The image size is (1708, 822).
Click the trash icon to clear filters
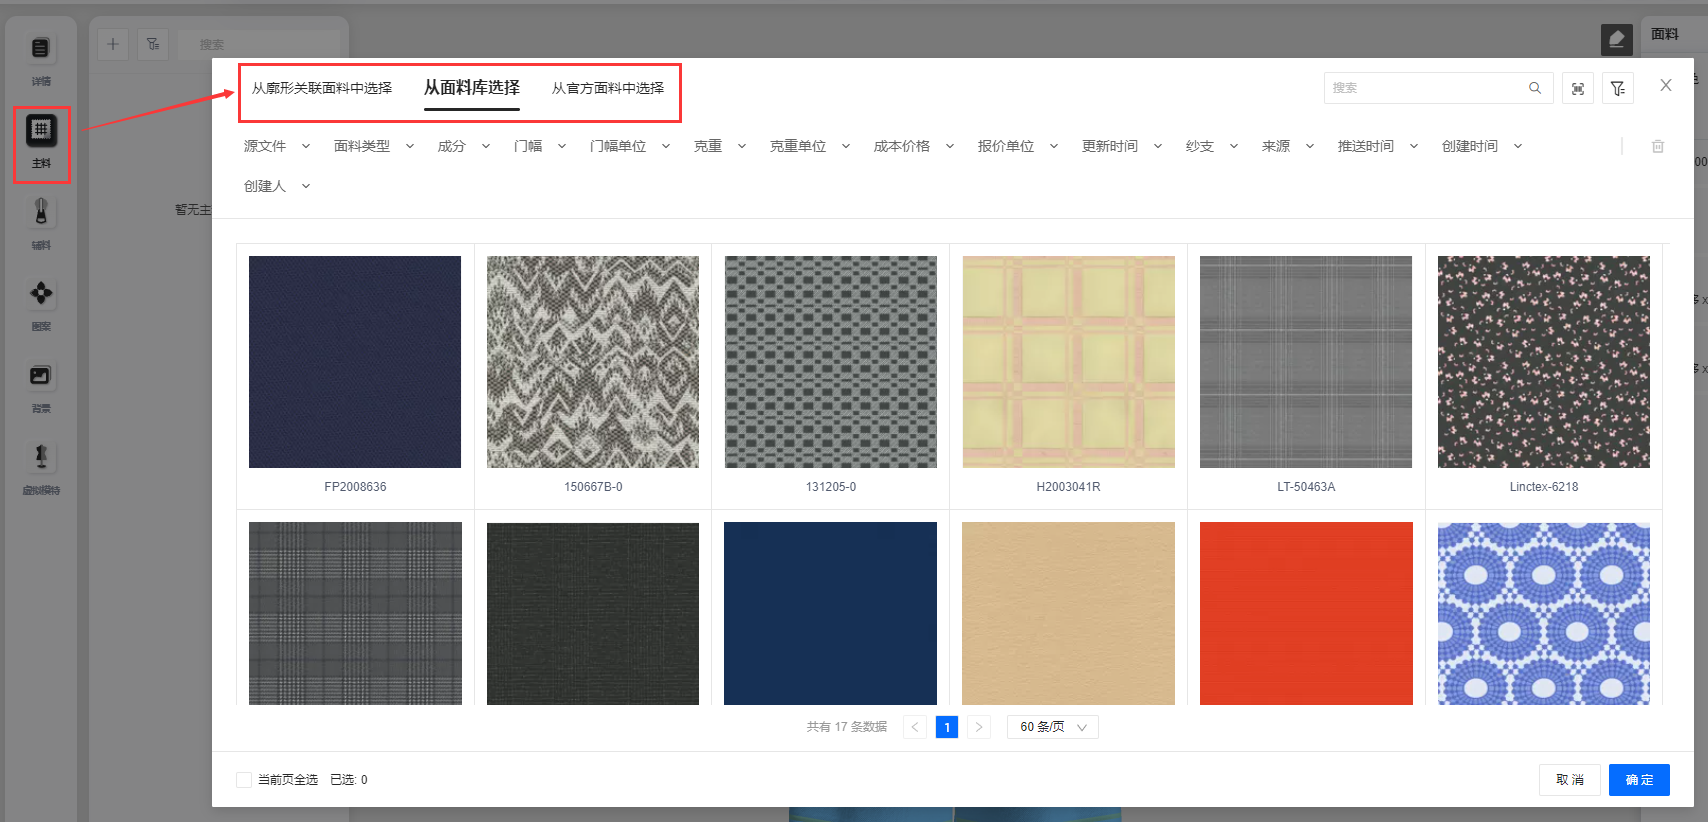coord(1657,146)
